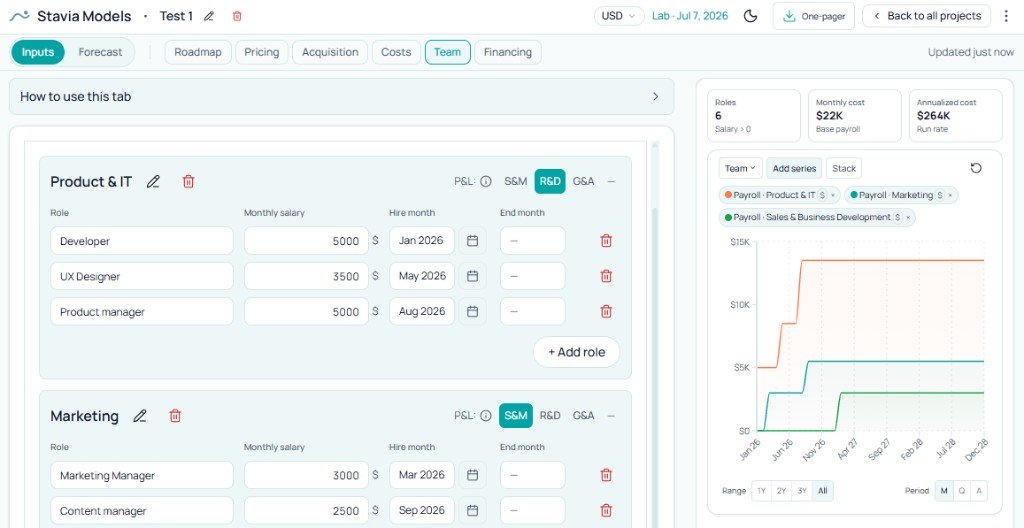
Task: Set chart range to 1Y
Action: [761, 491]
